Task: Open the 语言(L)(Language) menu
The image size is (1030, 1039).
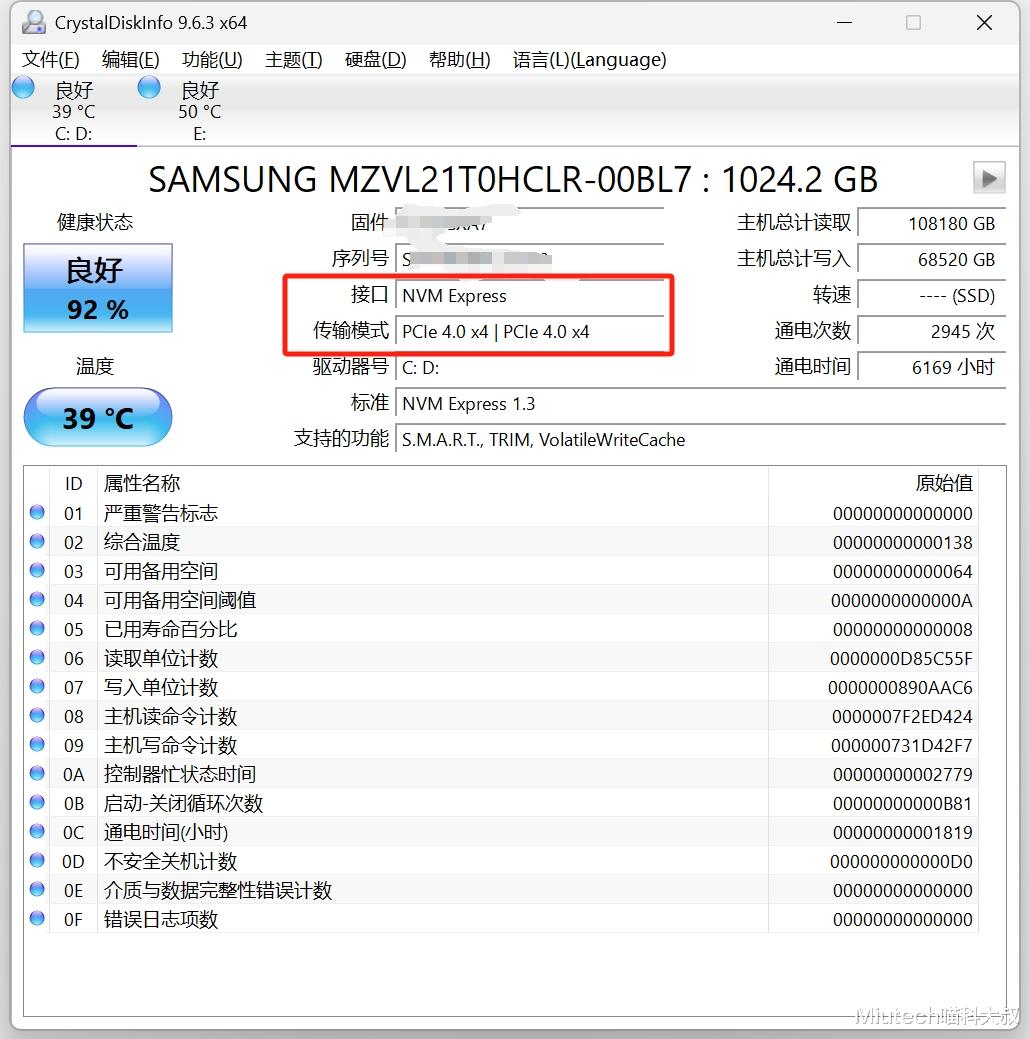Action: point(589,60)
